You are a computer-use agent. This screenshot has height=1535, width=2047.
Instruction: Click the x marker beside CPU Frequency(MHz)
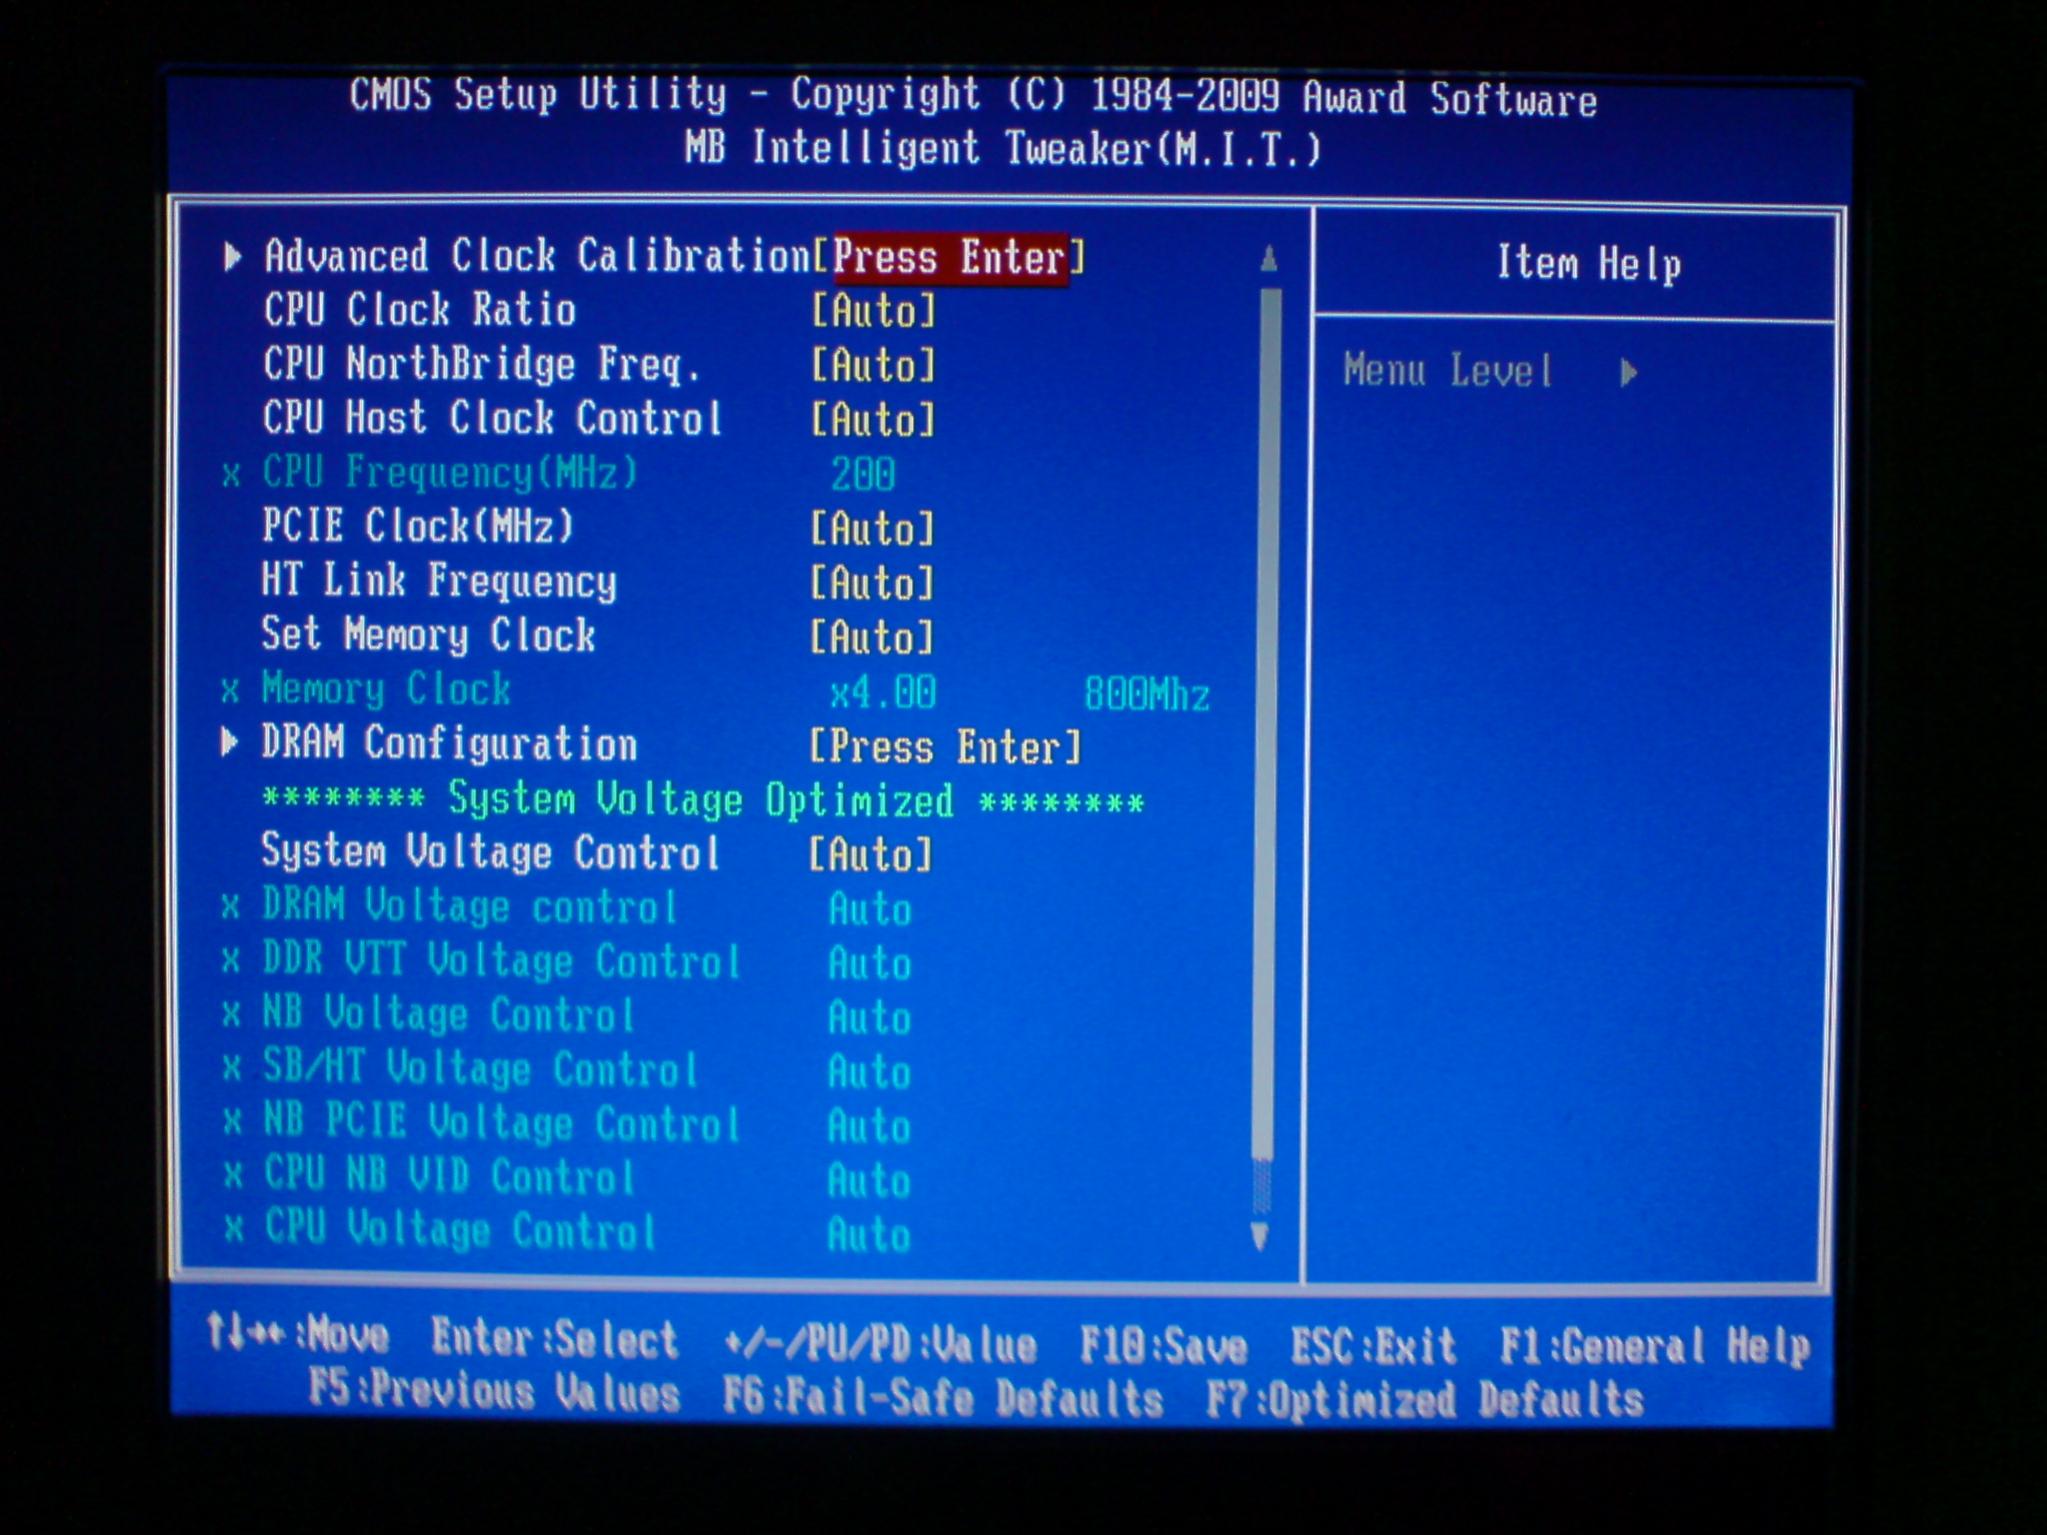coord(231,474)
